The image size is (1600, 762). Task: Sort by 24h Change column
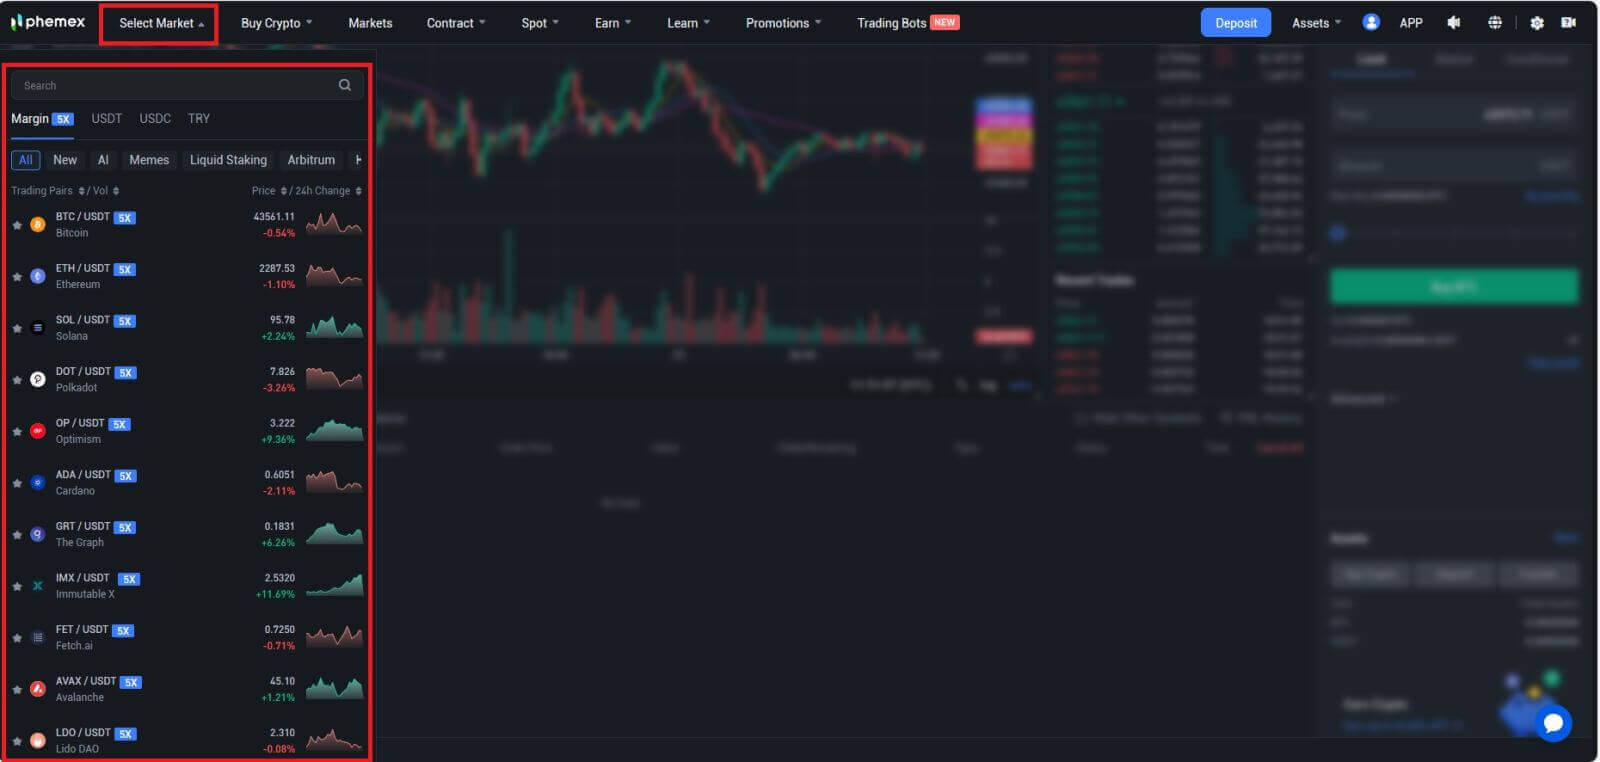[x=328, y=190]
